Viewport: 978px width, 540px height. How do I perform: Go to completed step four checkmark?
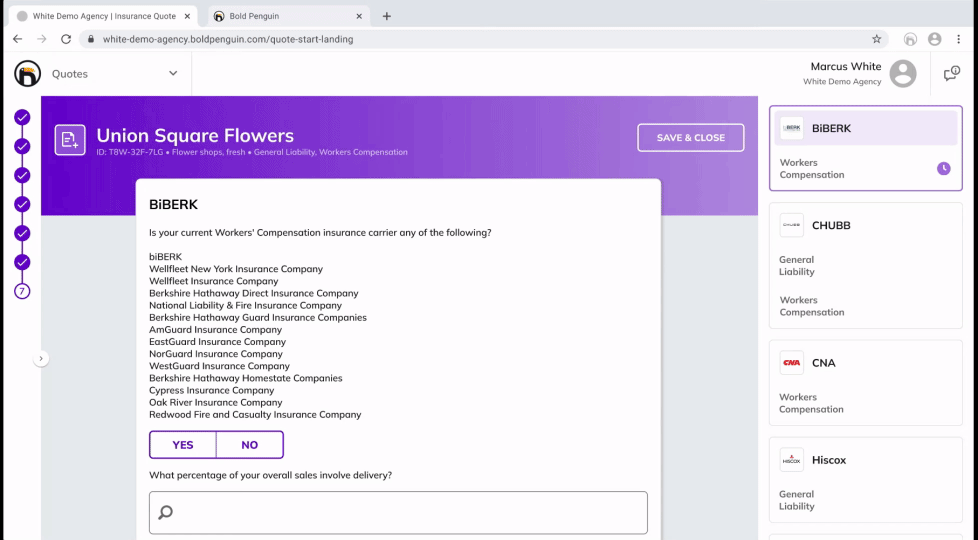click(22, 205)
